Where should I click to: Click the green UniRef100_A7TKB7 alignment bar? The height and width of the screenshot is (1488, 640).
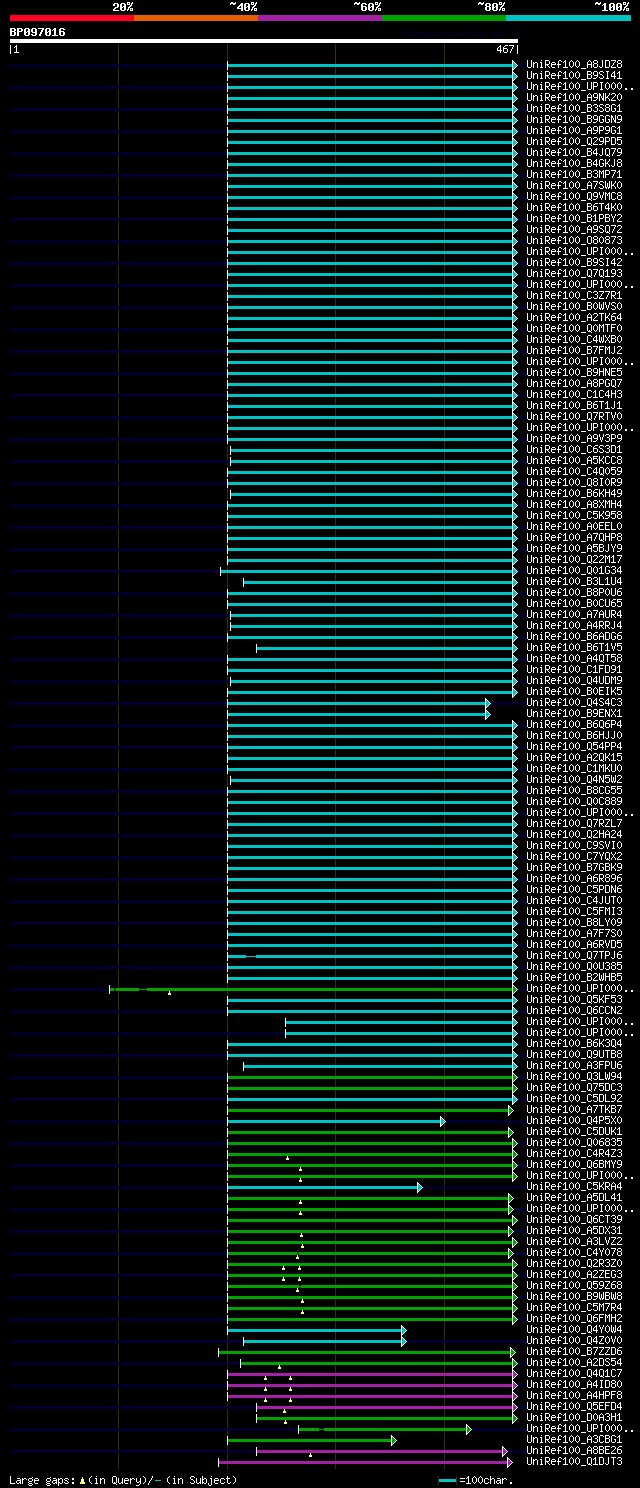369,1110
